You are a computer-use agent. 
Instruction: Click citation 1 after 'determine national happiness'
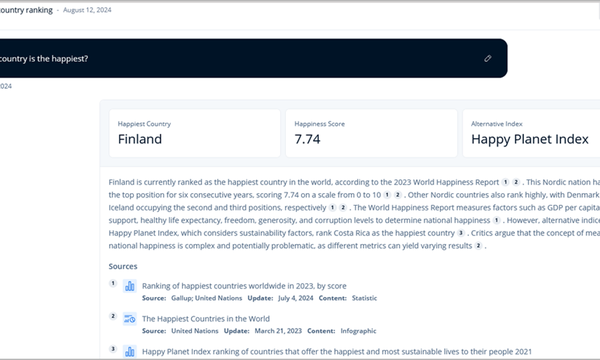tap(496, 220)
